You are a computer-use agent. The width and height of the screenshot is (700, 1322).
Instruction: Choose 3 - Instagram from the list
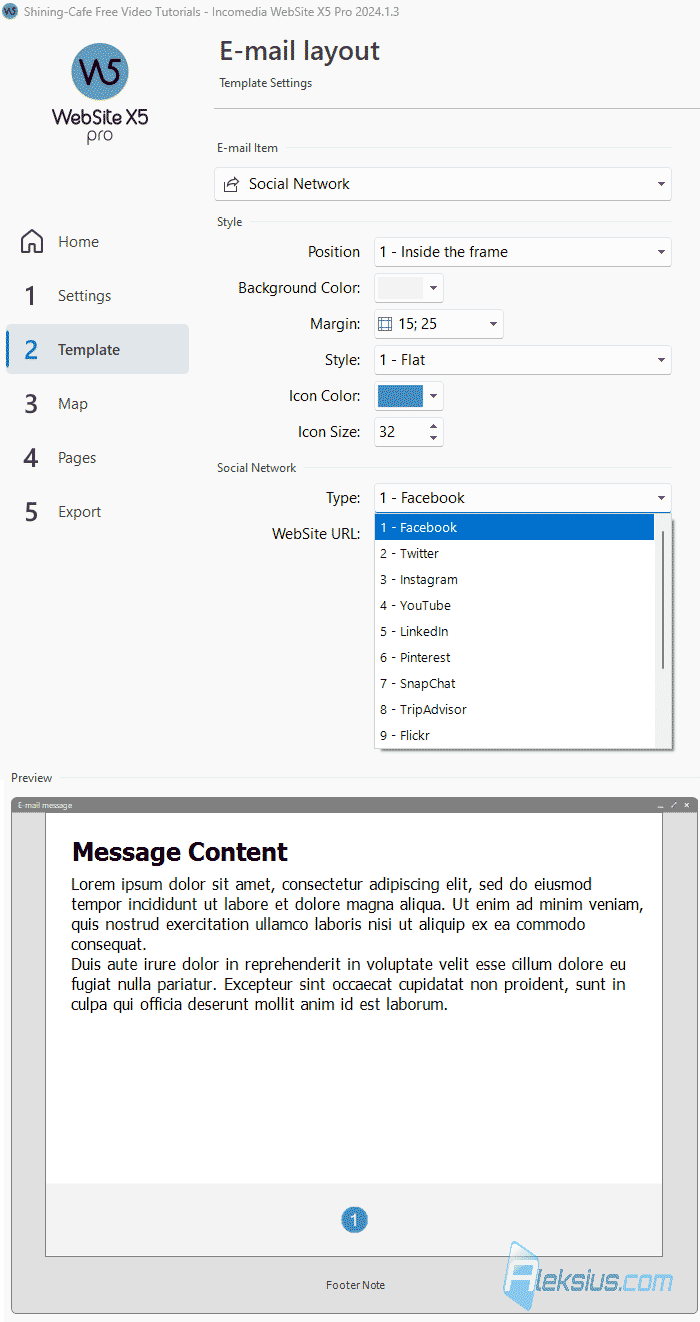point(514,579)
